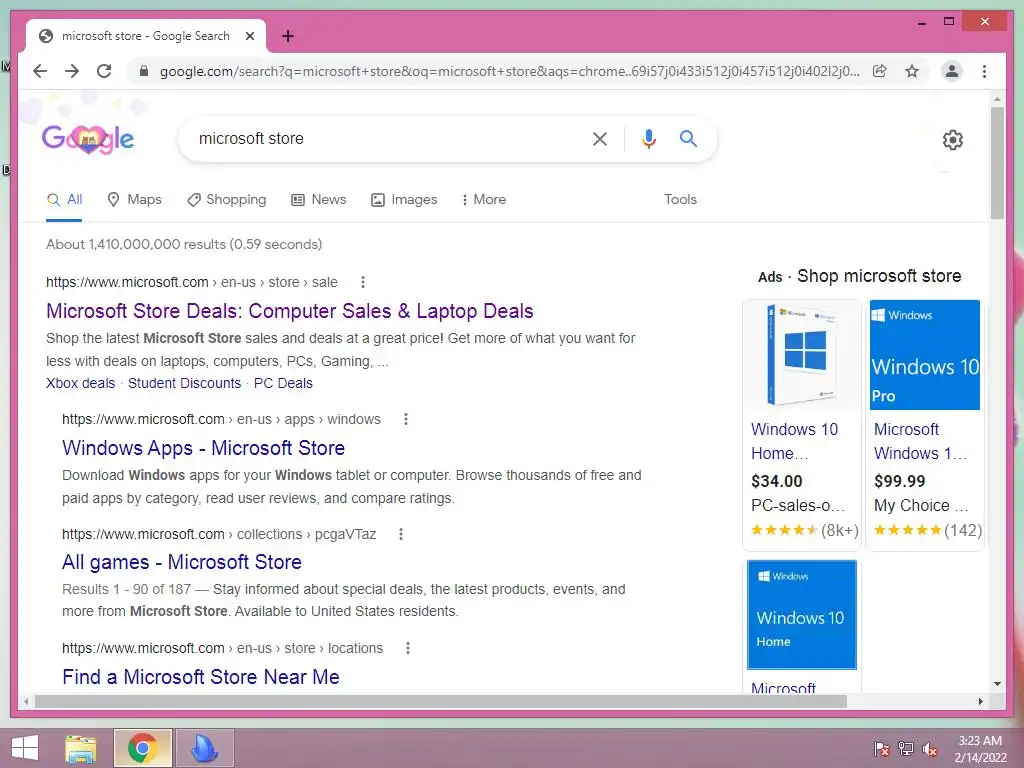This screenshot has height=768, width=1024.
Task: Click the address bar URL
Action: [x=509, y=71]
